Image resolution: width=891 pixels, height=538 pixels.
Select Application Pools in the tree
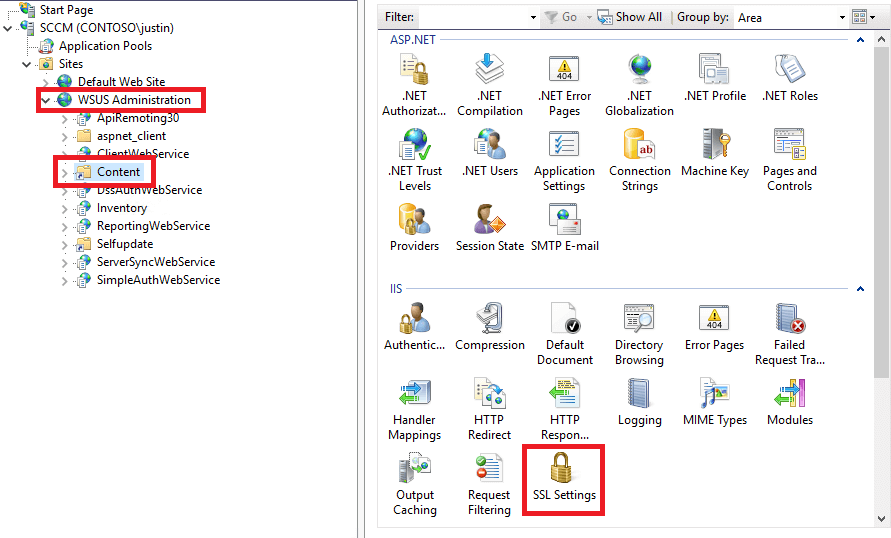(x=105, y=46)
